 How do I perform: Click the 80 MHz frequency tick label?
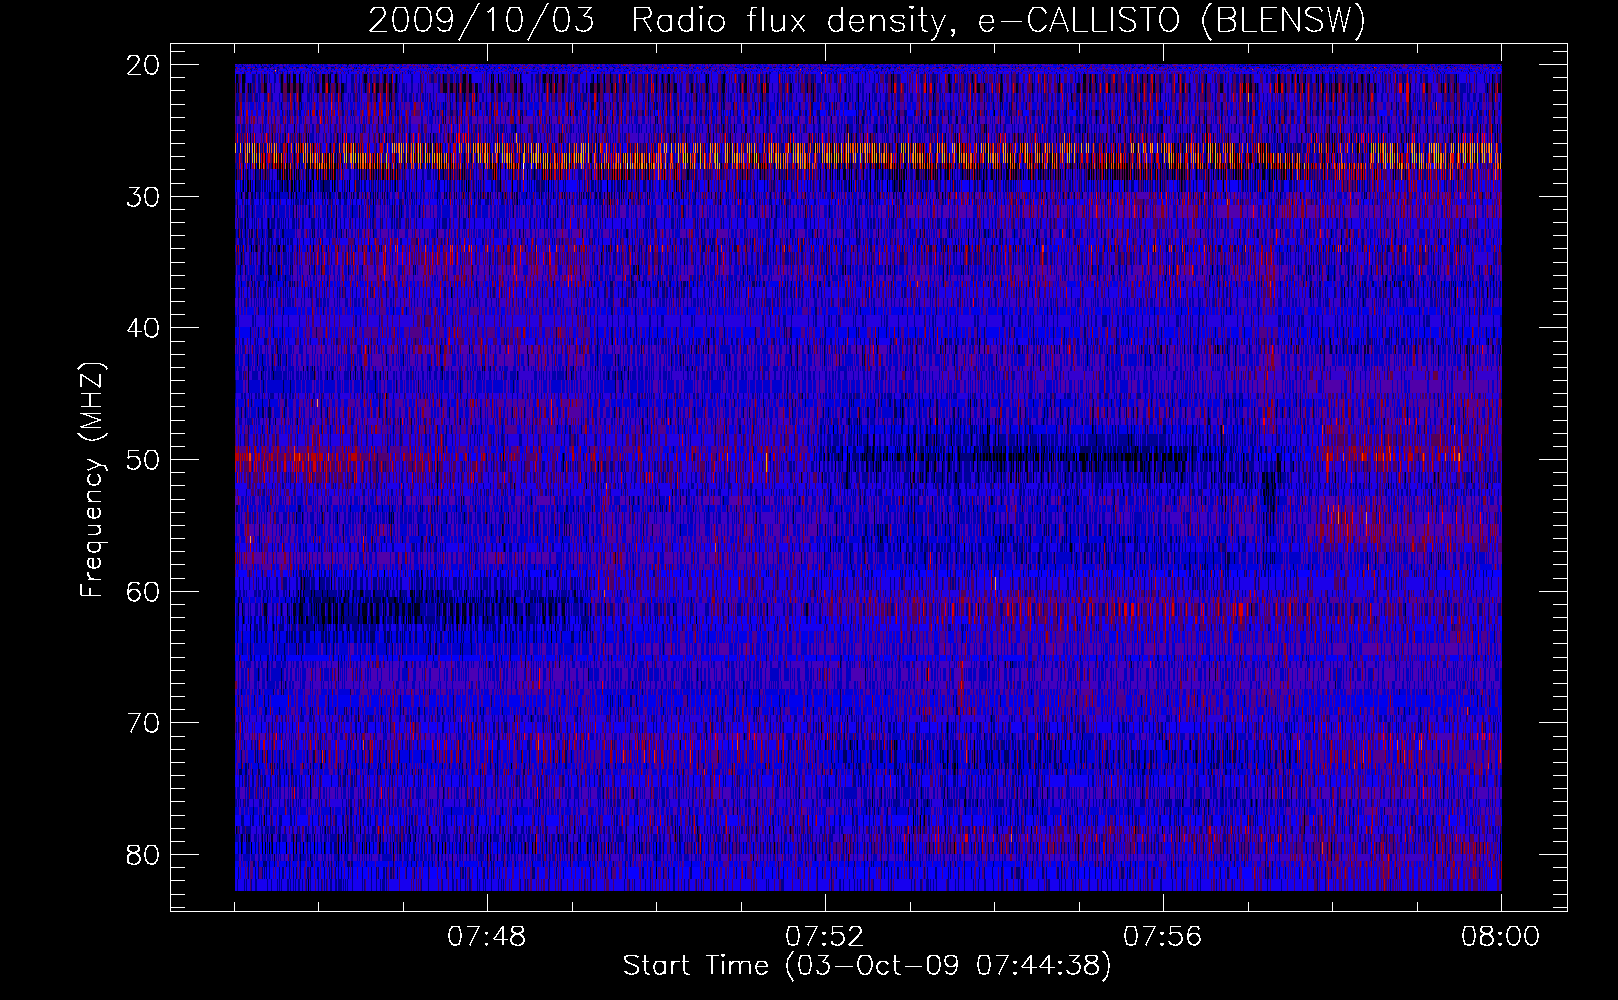coord(144,855)
